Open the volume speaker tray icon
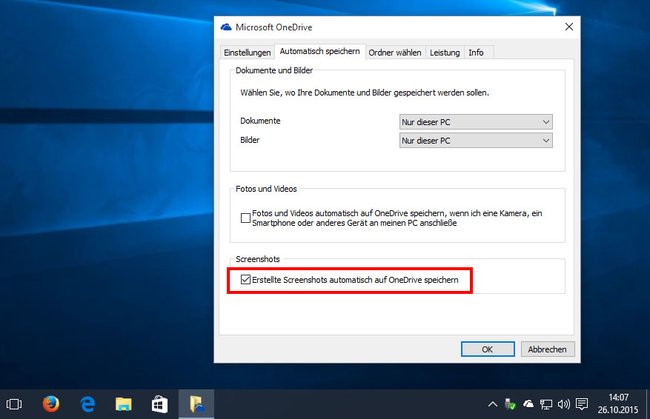The height and width of the screenshot is (419, 650). 564,404
